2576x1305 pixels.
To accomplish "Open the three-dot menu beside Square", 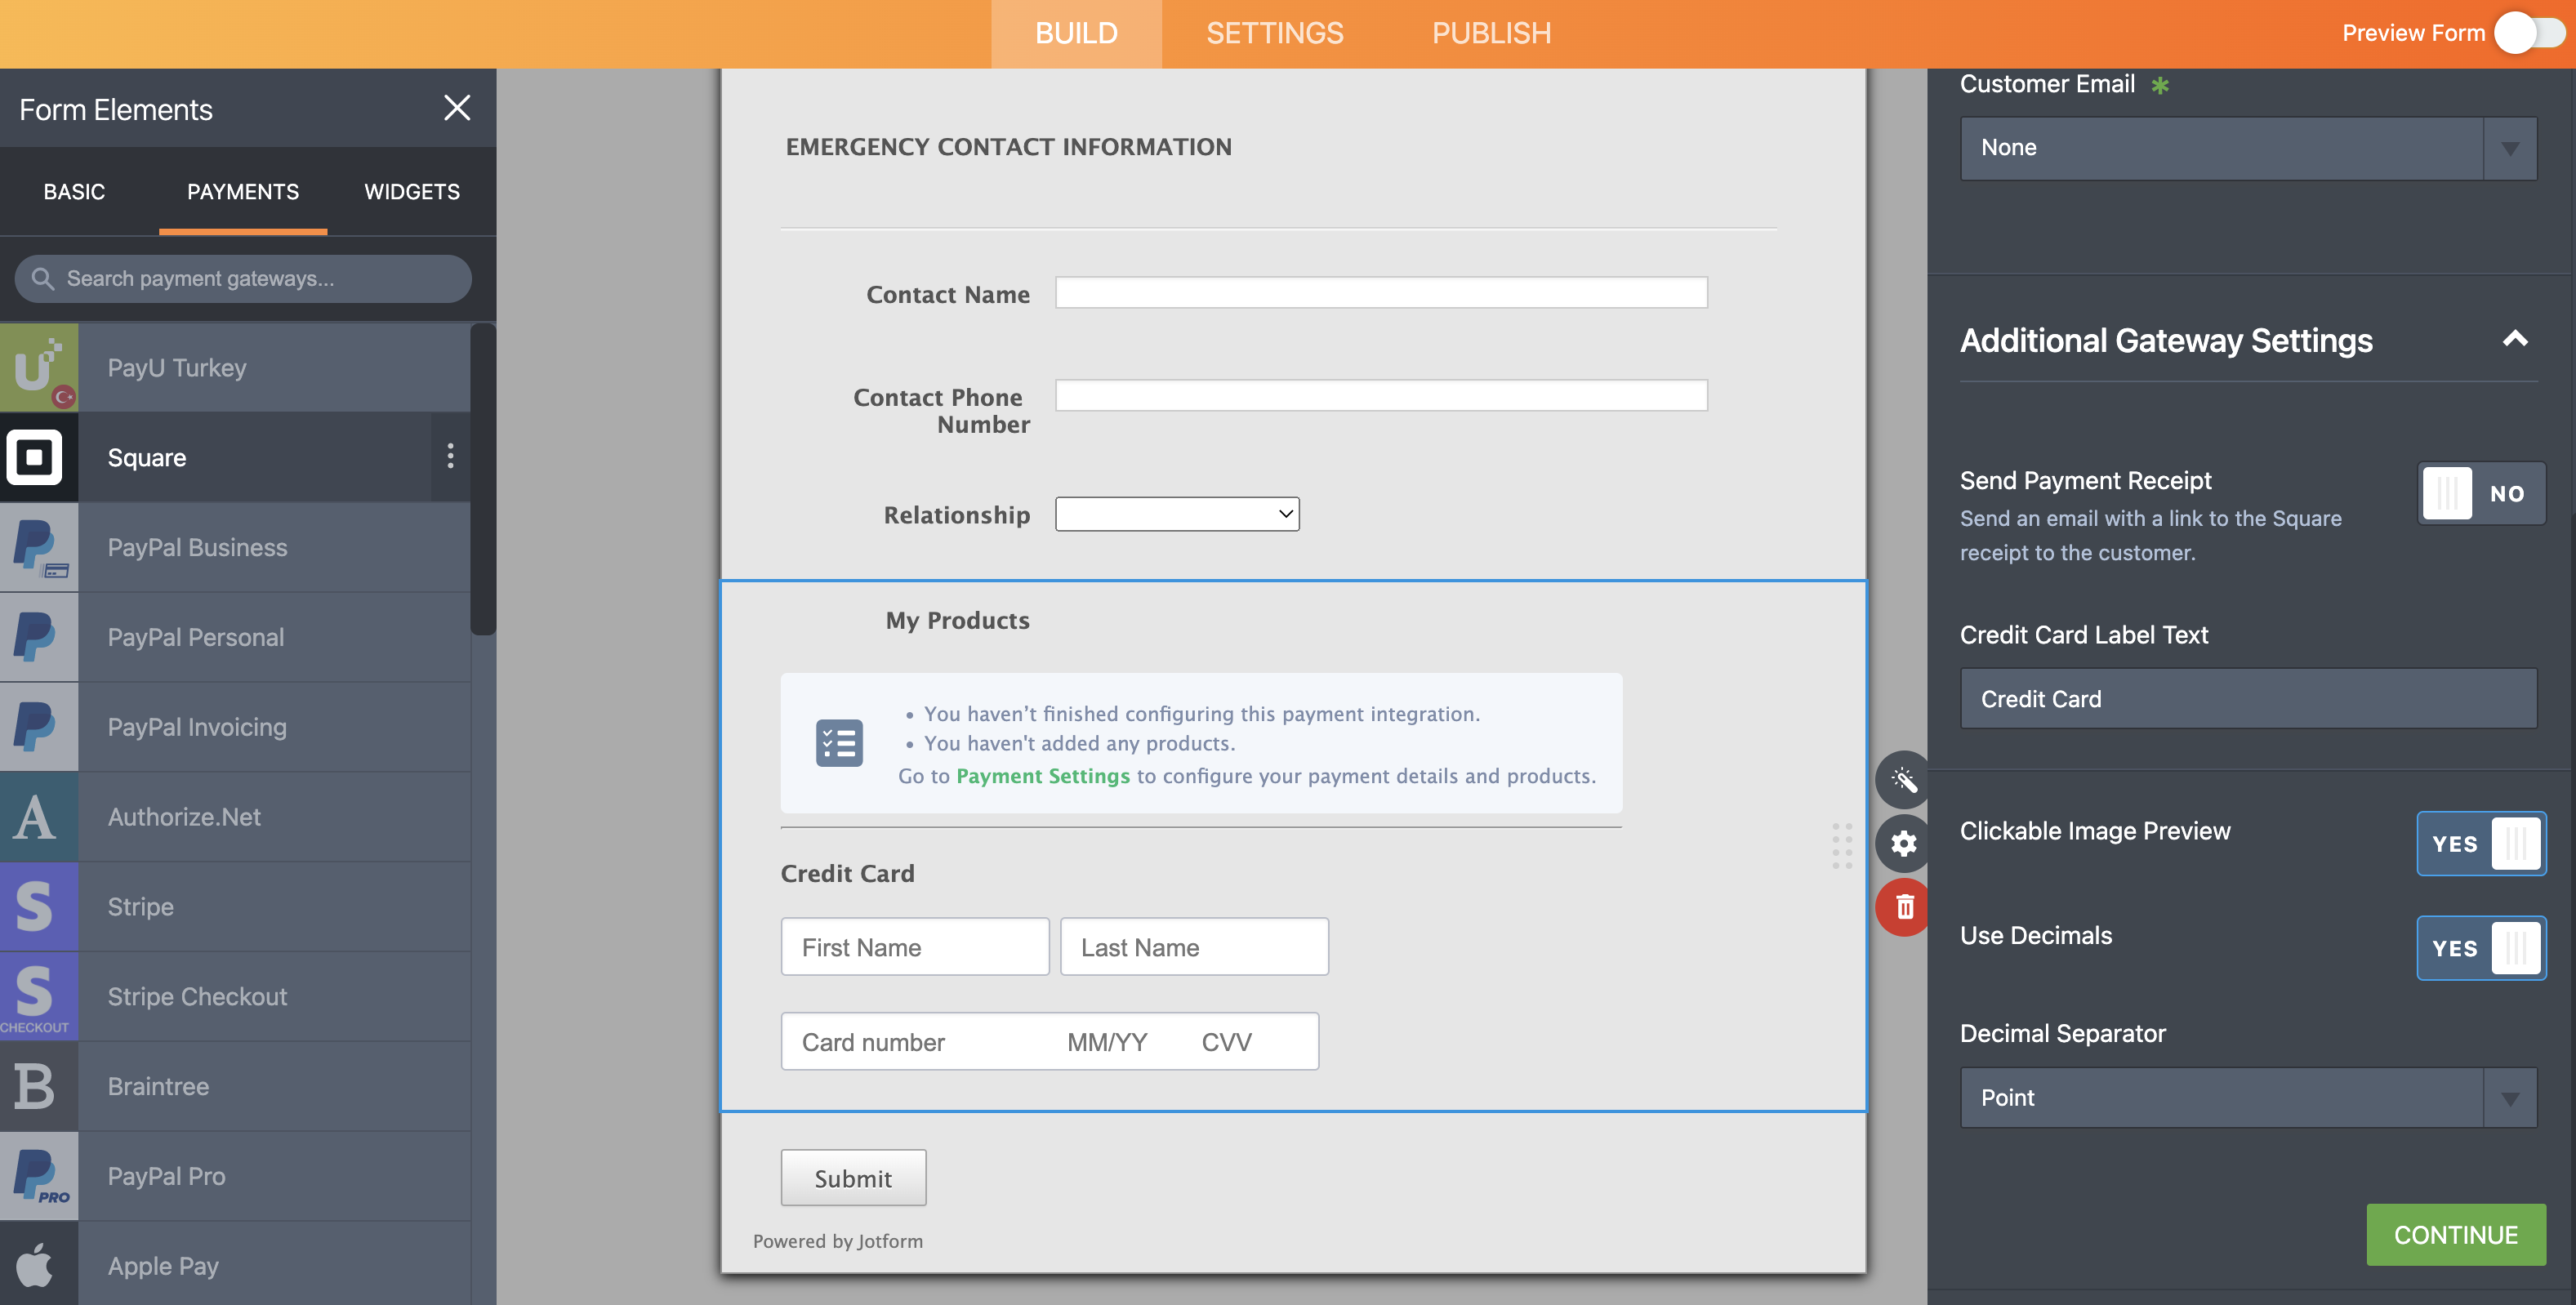I will [450, 456].
